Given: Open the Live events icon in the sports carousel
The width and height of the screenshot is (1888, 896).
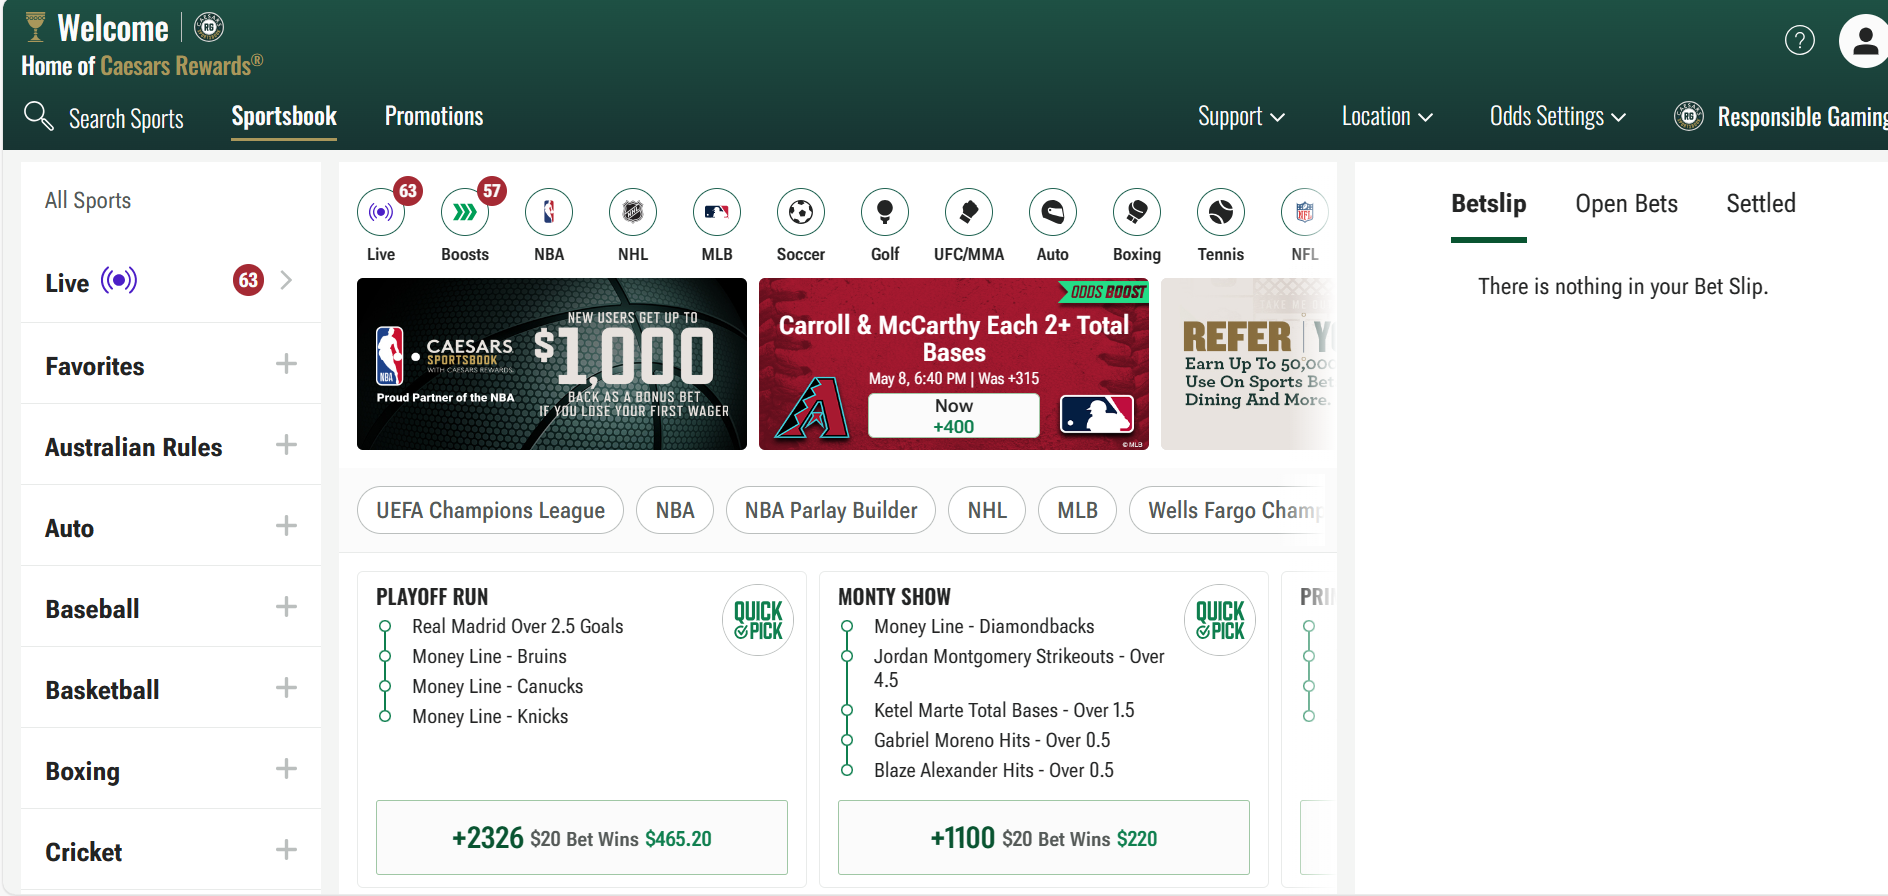Looking at the screenshot, I should click(381, 212).
